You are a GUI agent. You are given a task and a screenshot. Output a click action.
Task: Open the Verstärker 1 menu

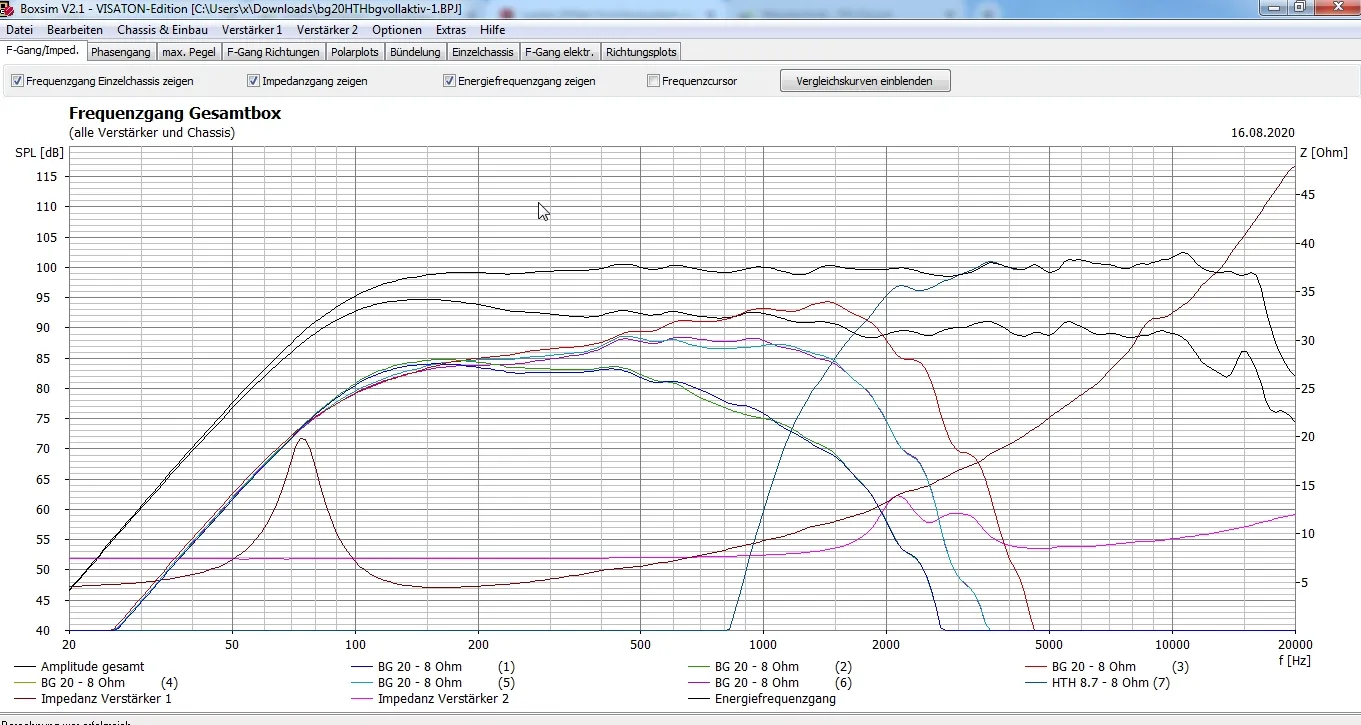[252, 30]
